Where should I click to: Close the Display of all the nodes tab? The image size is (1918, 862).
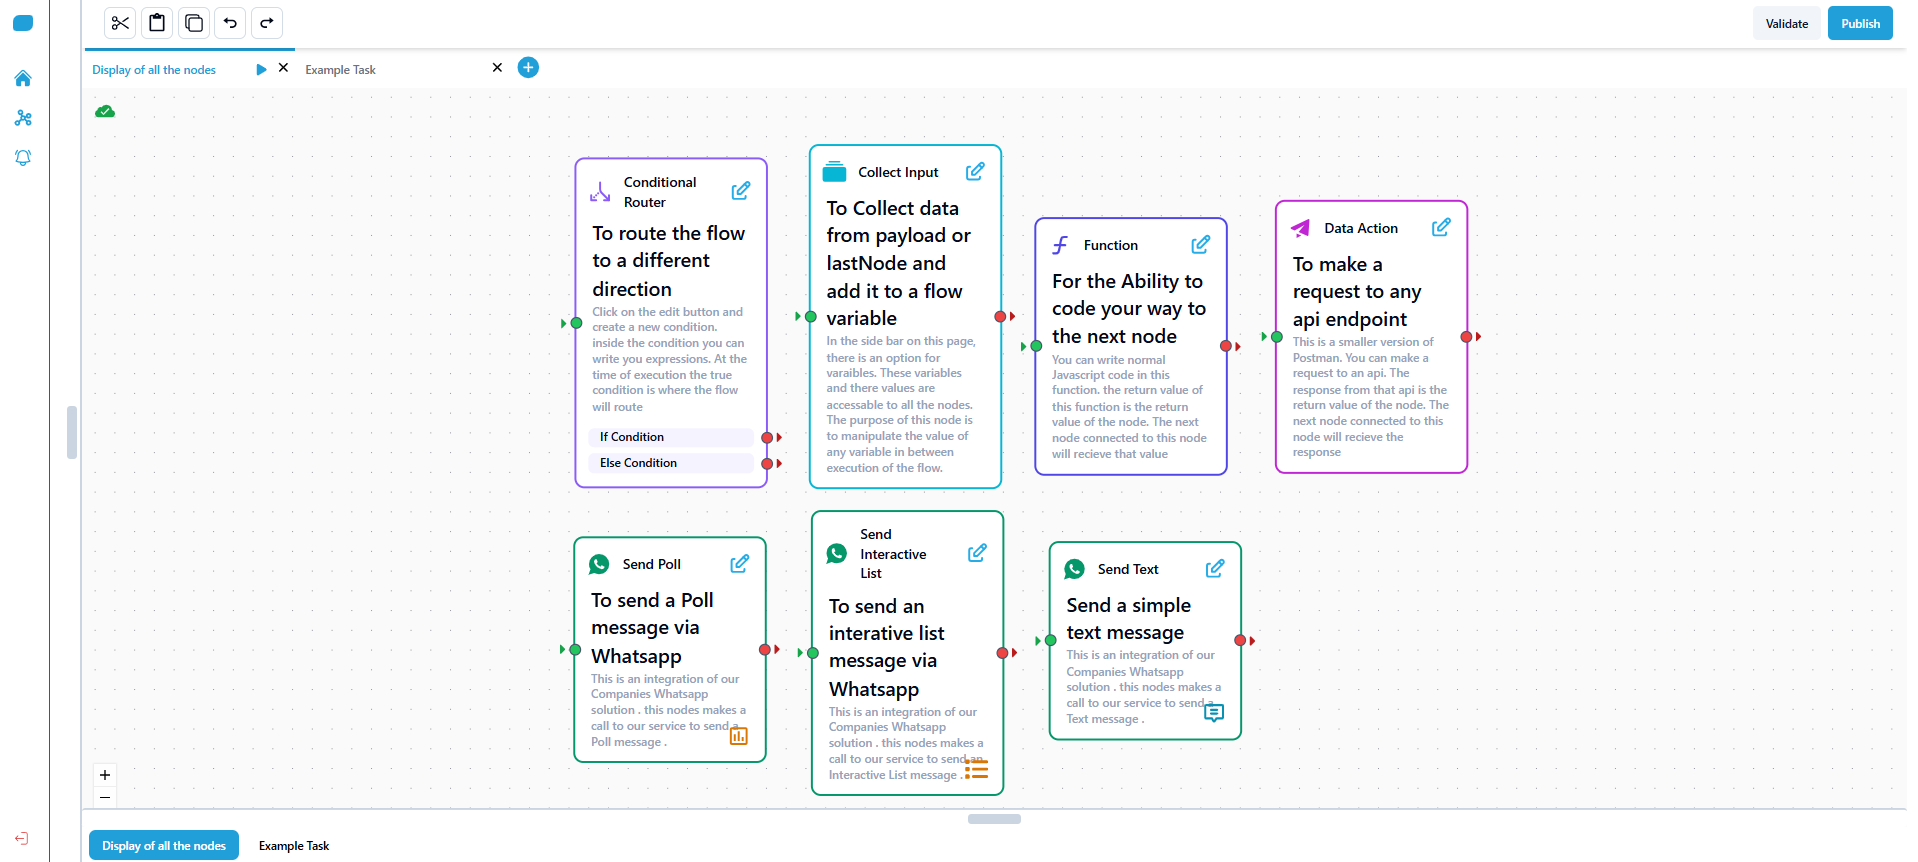283,68
